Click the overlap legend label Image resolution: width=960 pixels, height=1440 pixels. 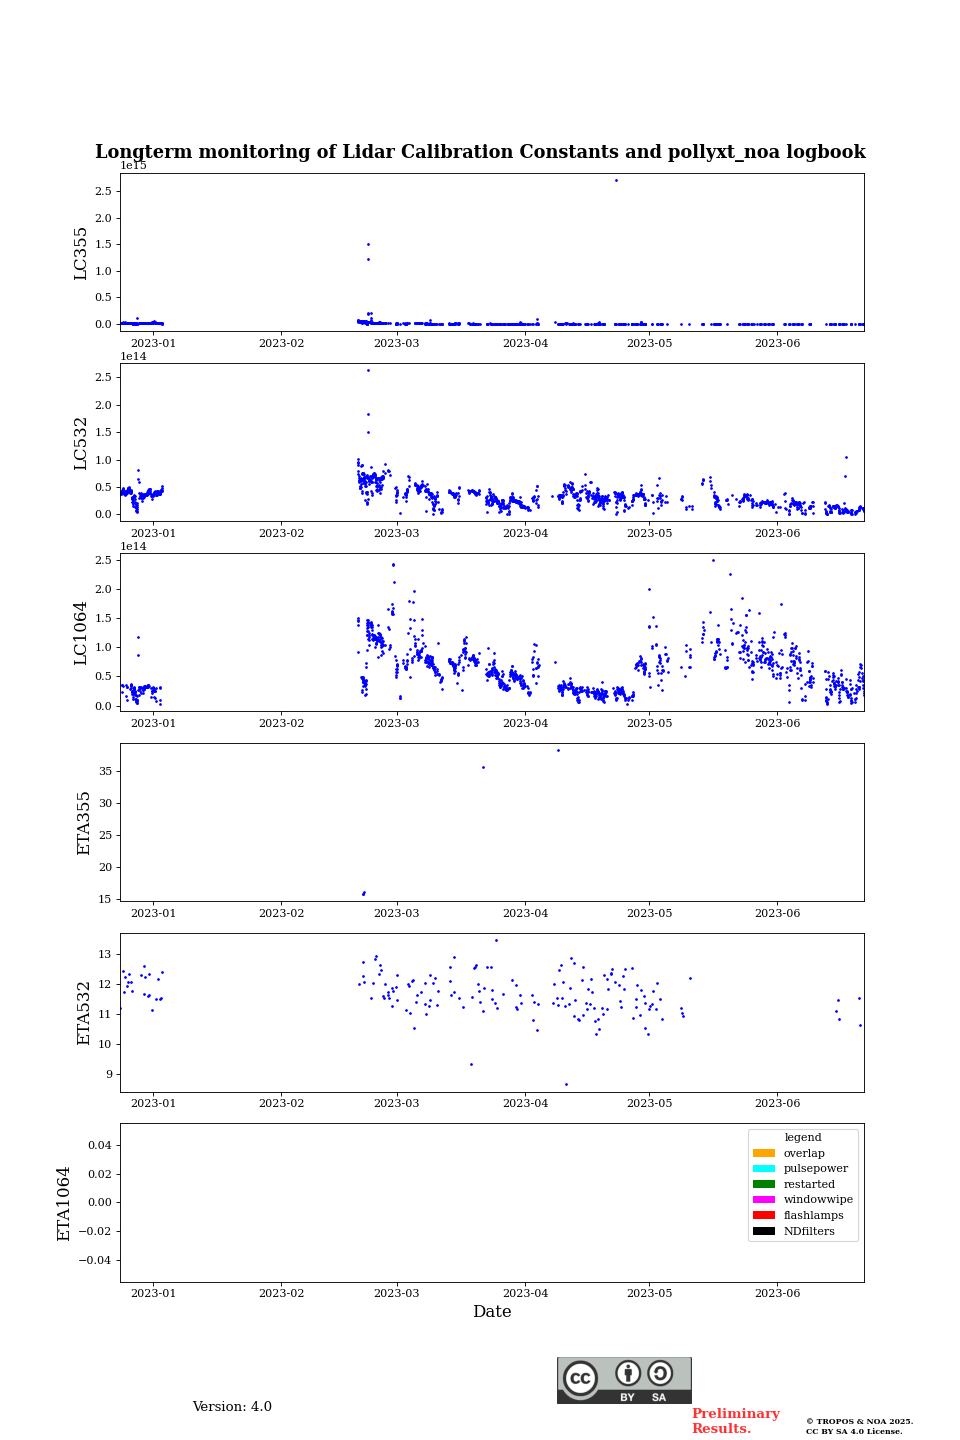point(804,1153)
